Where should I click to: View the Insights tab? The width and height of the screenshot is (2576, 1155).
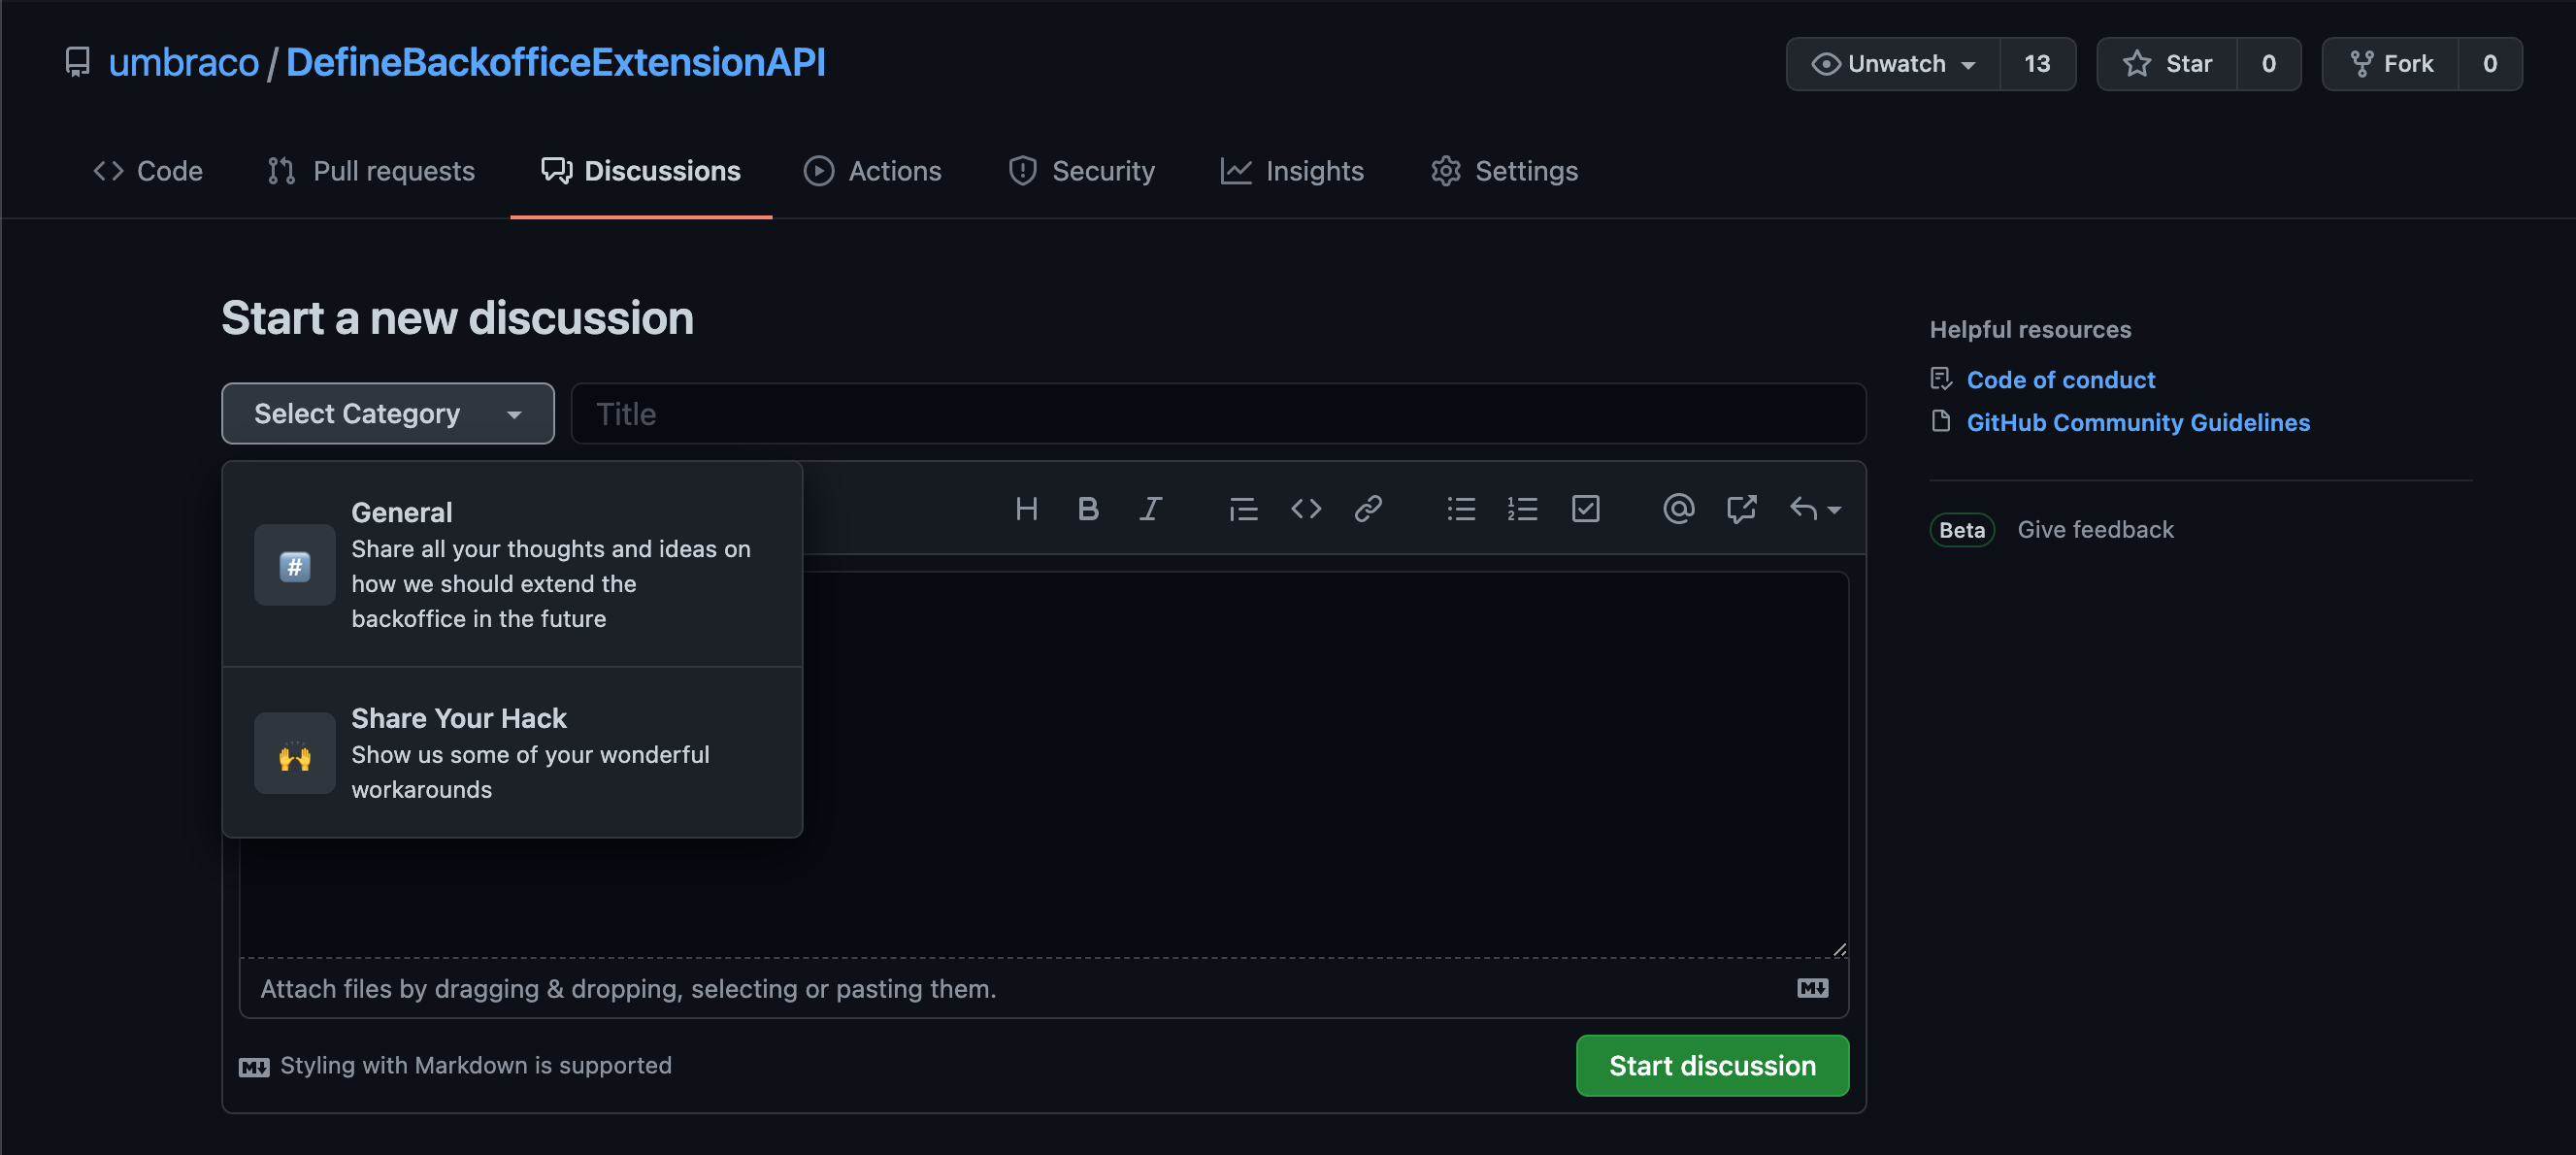[1292, 170]
